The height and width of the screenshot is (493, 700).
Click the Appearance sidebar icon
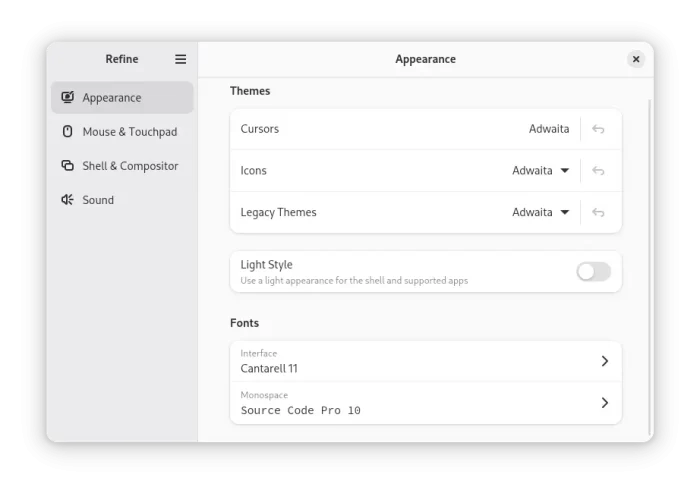[x=67, y=97]
